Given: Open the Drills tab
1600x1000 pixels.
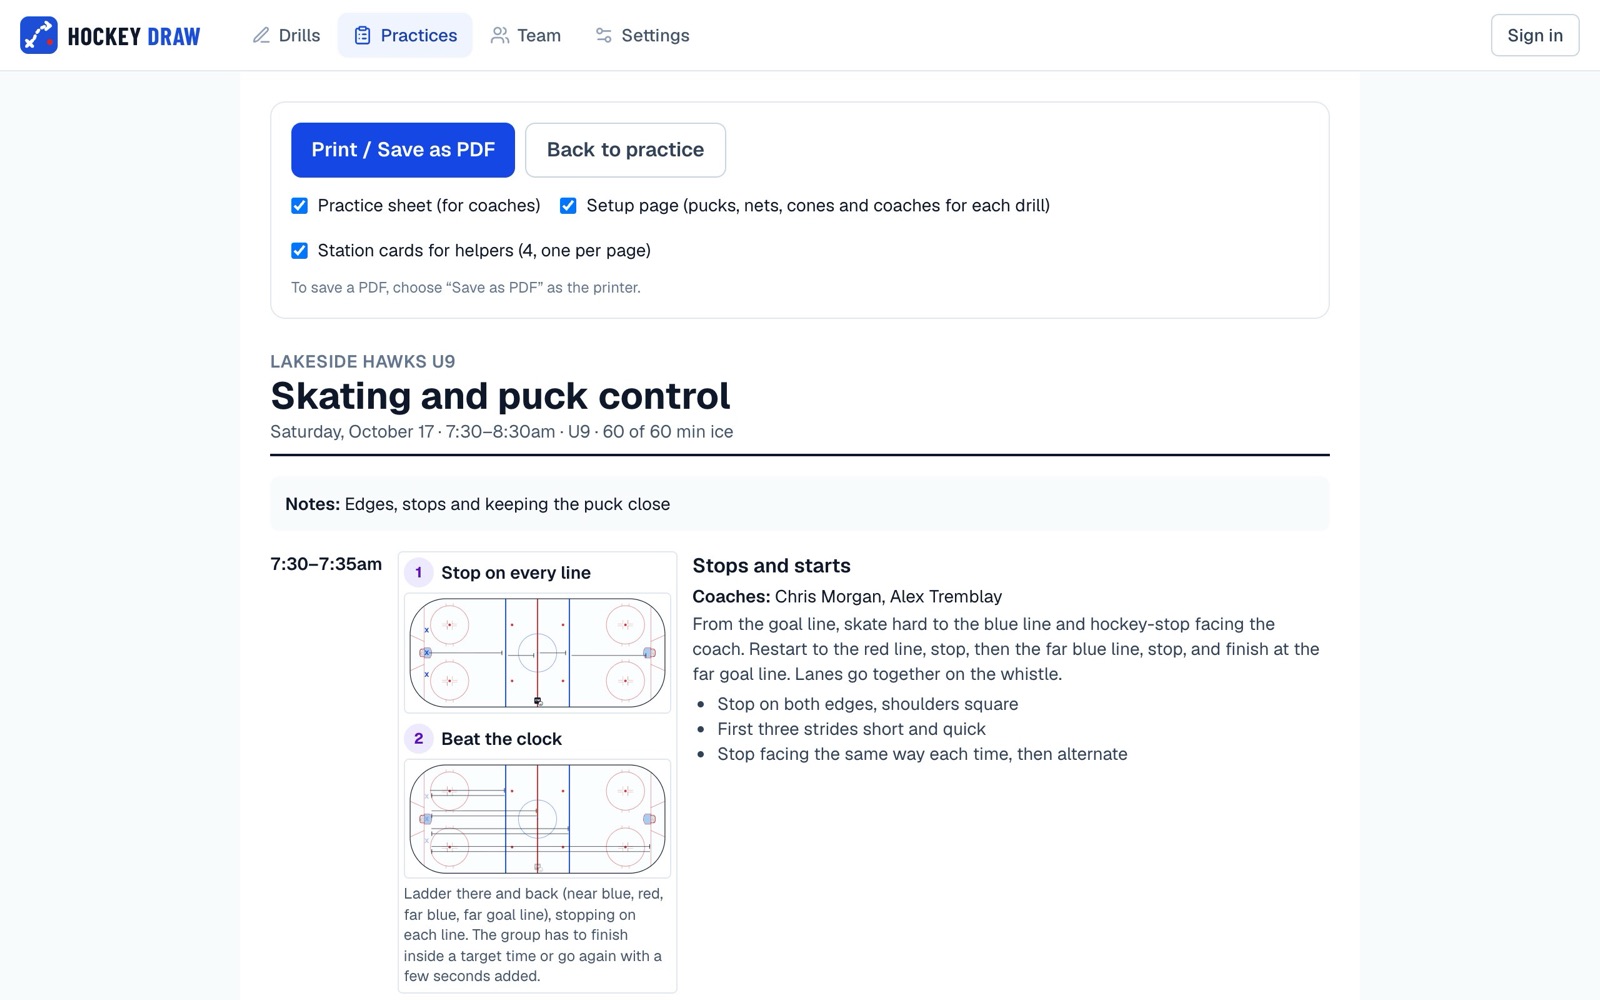Looking at the screenshot, I should pos(286,35).
